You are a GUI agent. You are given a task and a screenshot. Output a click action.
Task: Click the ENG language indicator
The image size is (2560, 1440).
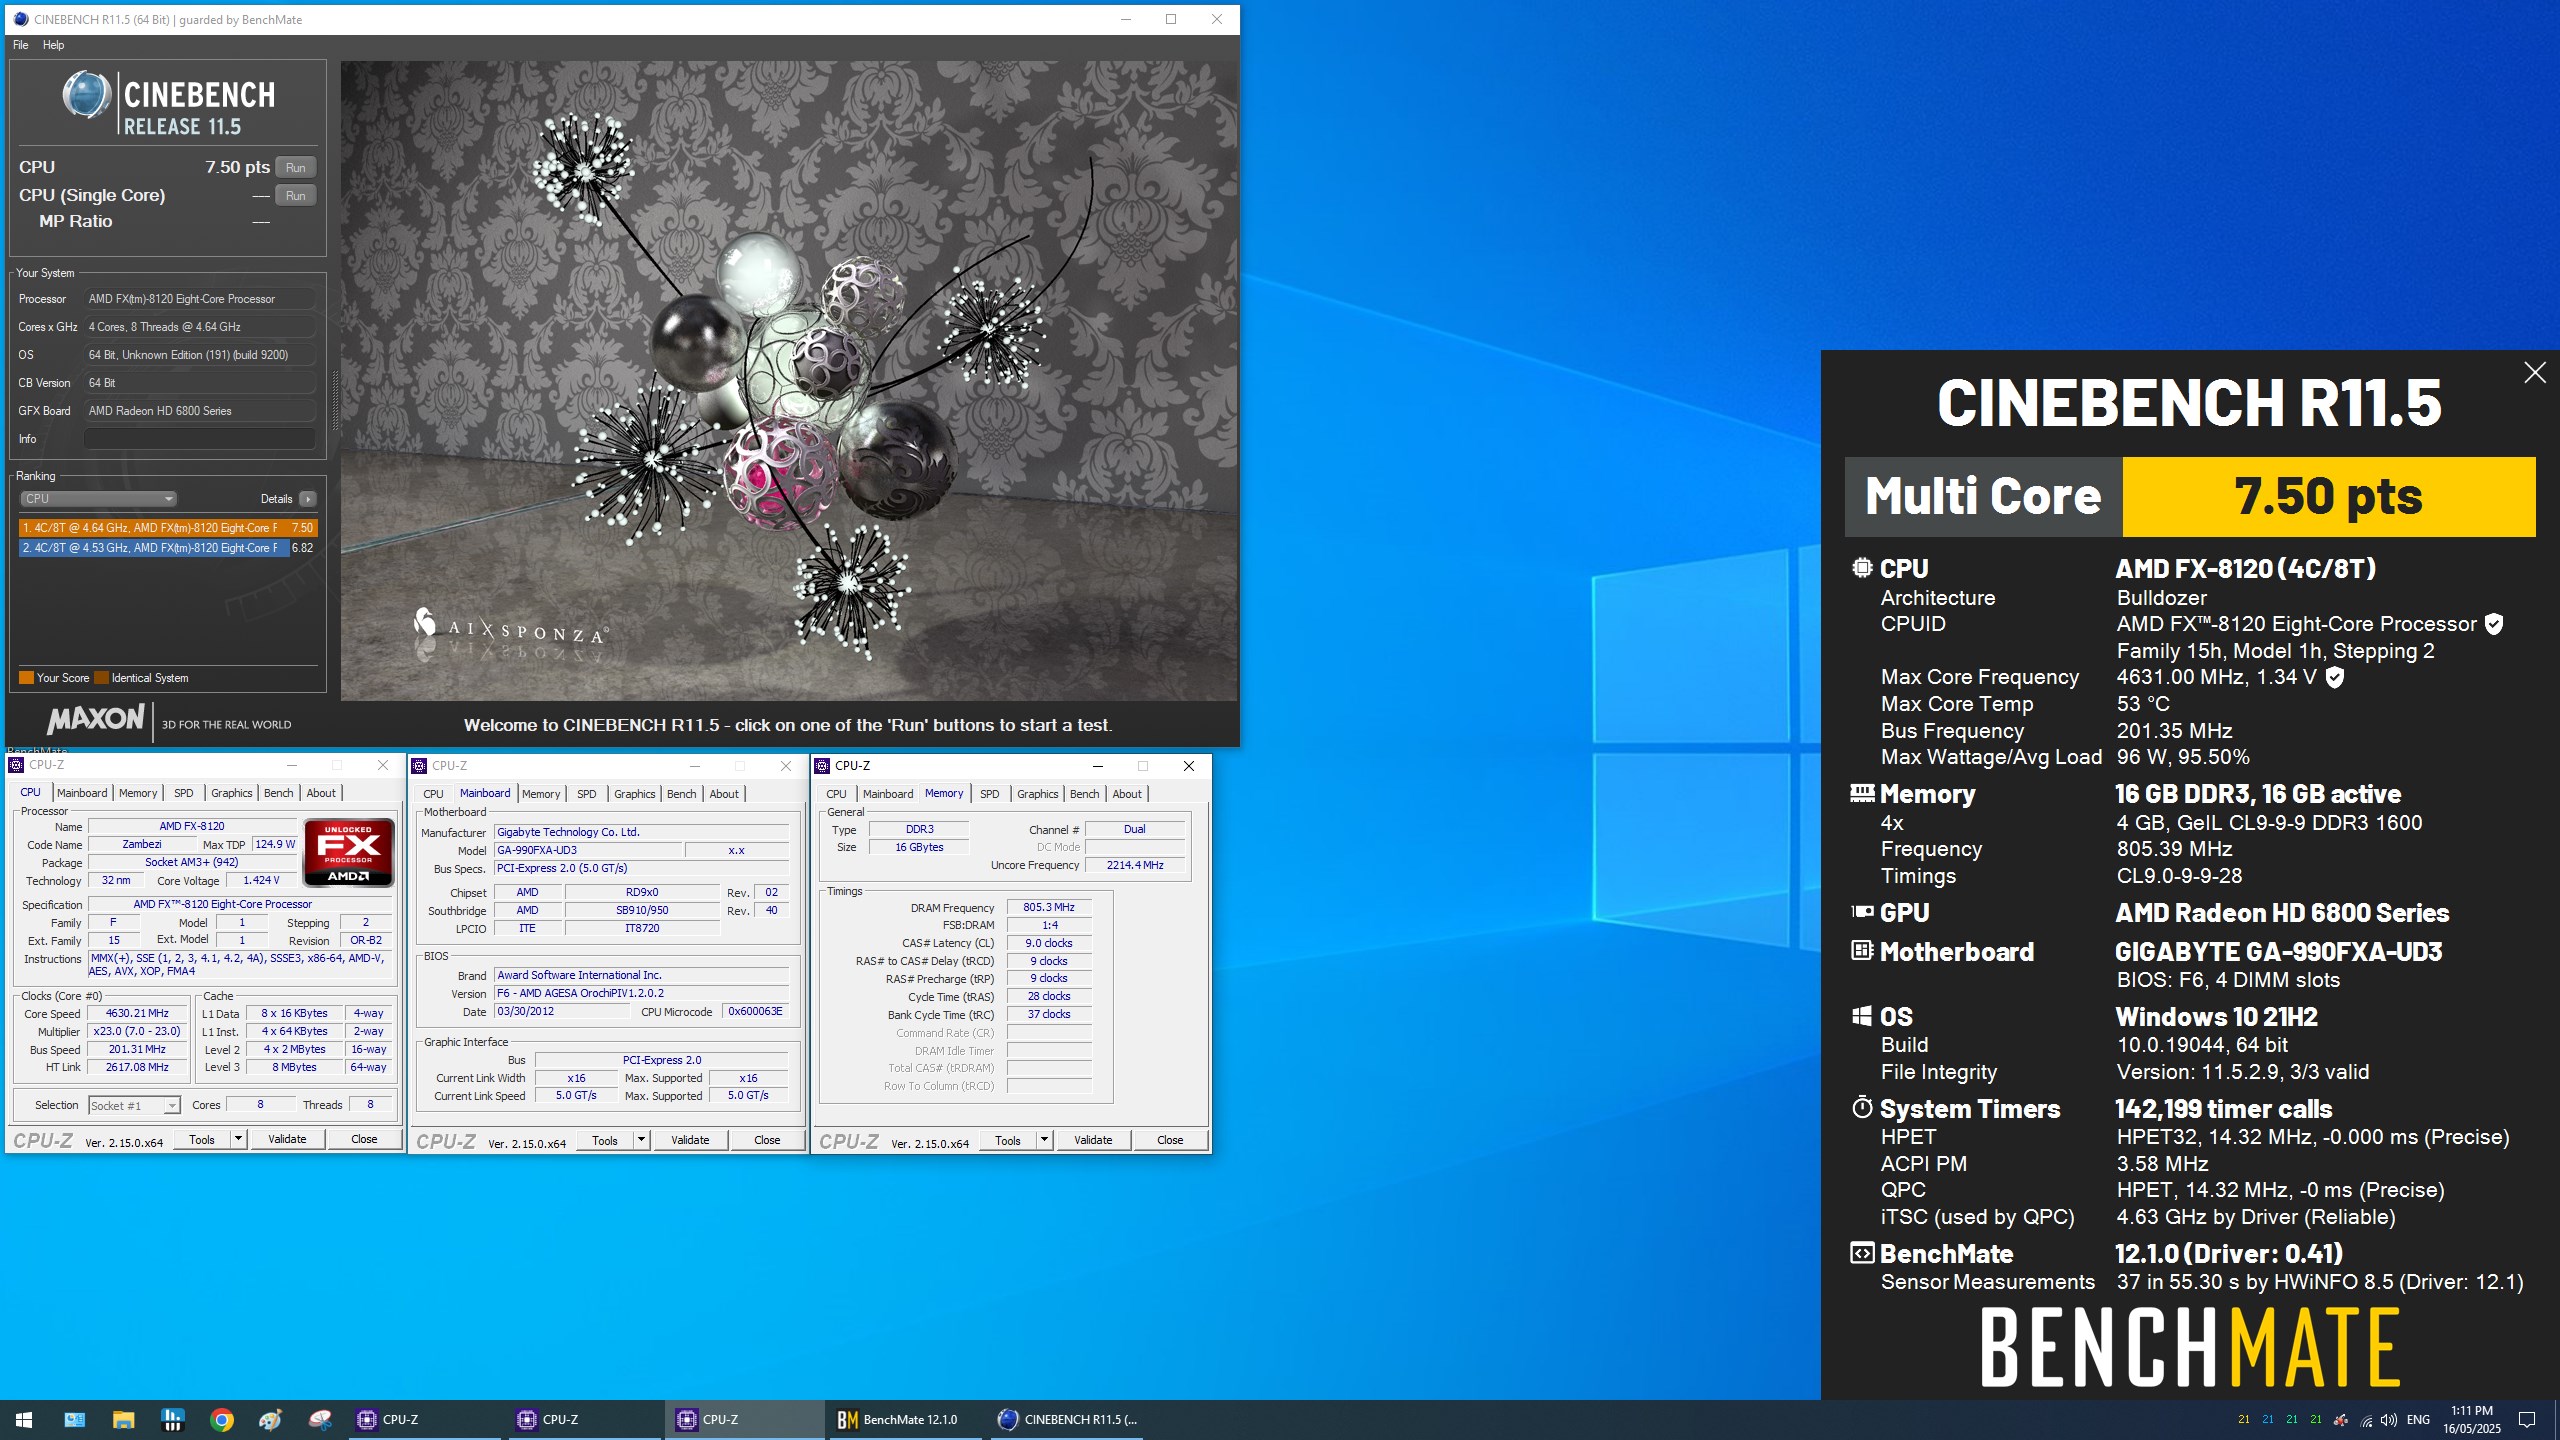pyautogui.click(x=2418, y=1420)
